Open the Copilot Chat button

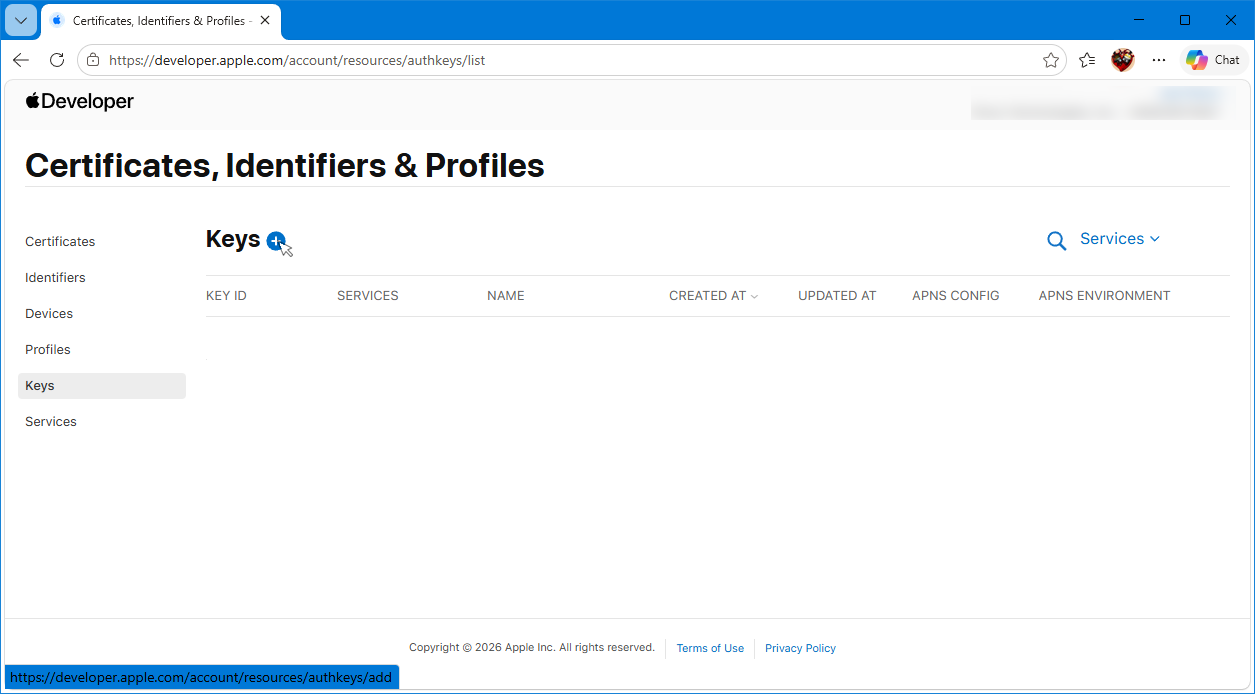tap(1213, 60)
